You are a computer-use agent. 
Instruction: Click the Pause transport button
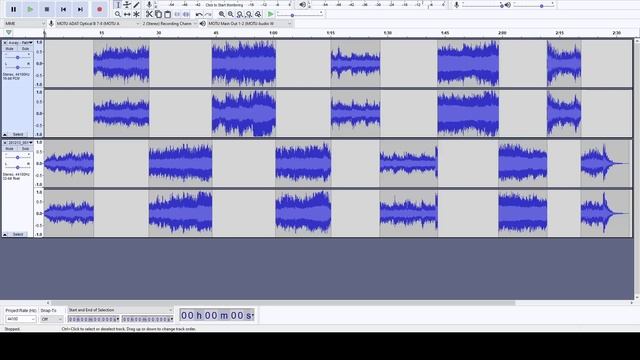[13, 9]
